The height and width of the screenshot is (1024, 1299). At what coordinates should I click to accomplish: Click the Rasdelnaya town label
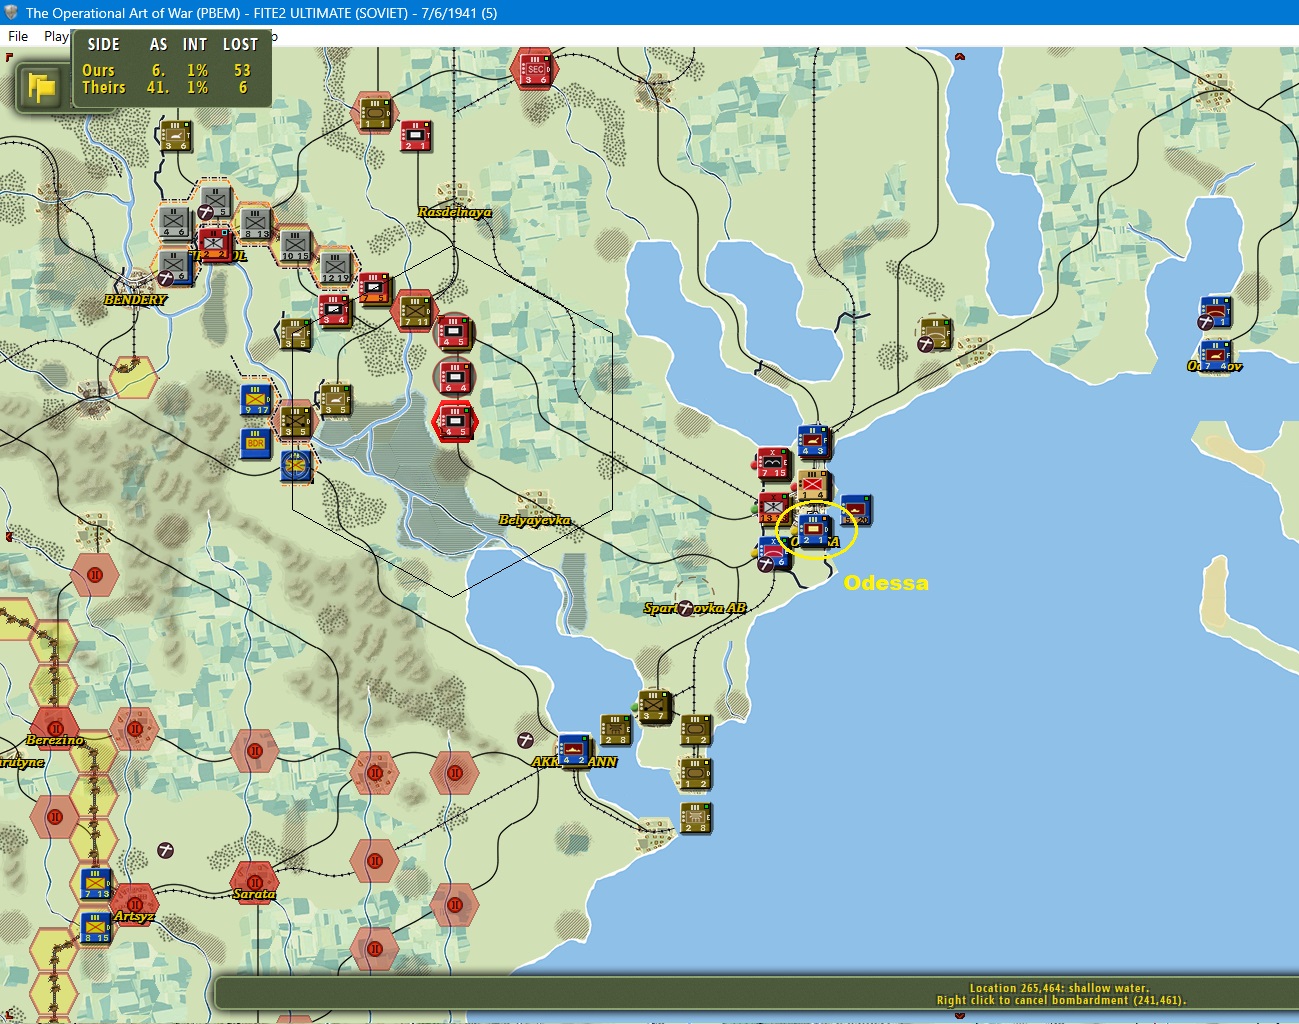click(455, 212)
